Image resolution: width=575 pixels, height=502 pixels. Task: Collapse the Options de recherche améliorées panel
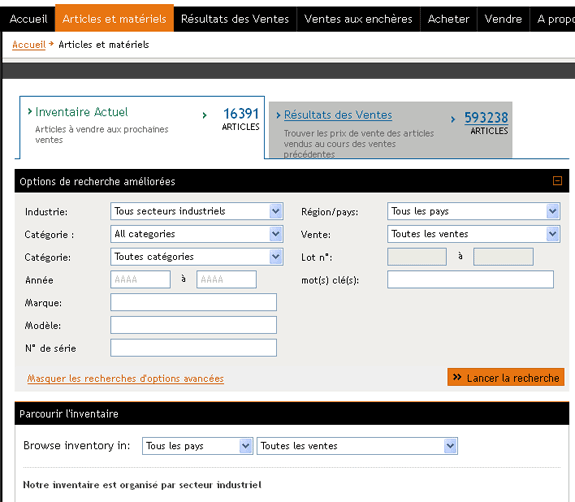[557, 181]
